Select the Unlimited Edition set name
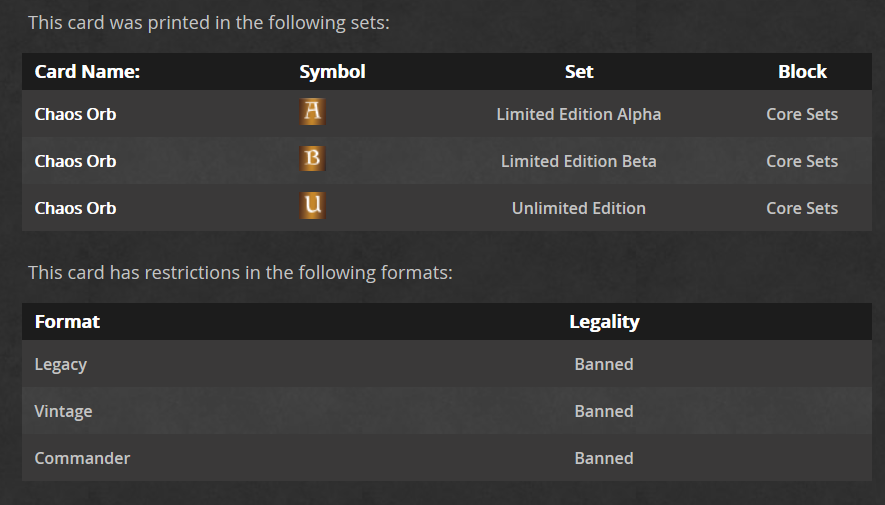This screenshot has width=885, height=505. tap(578, 208)
